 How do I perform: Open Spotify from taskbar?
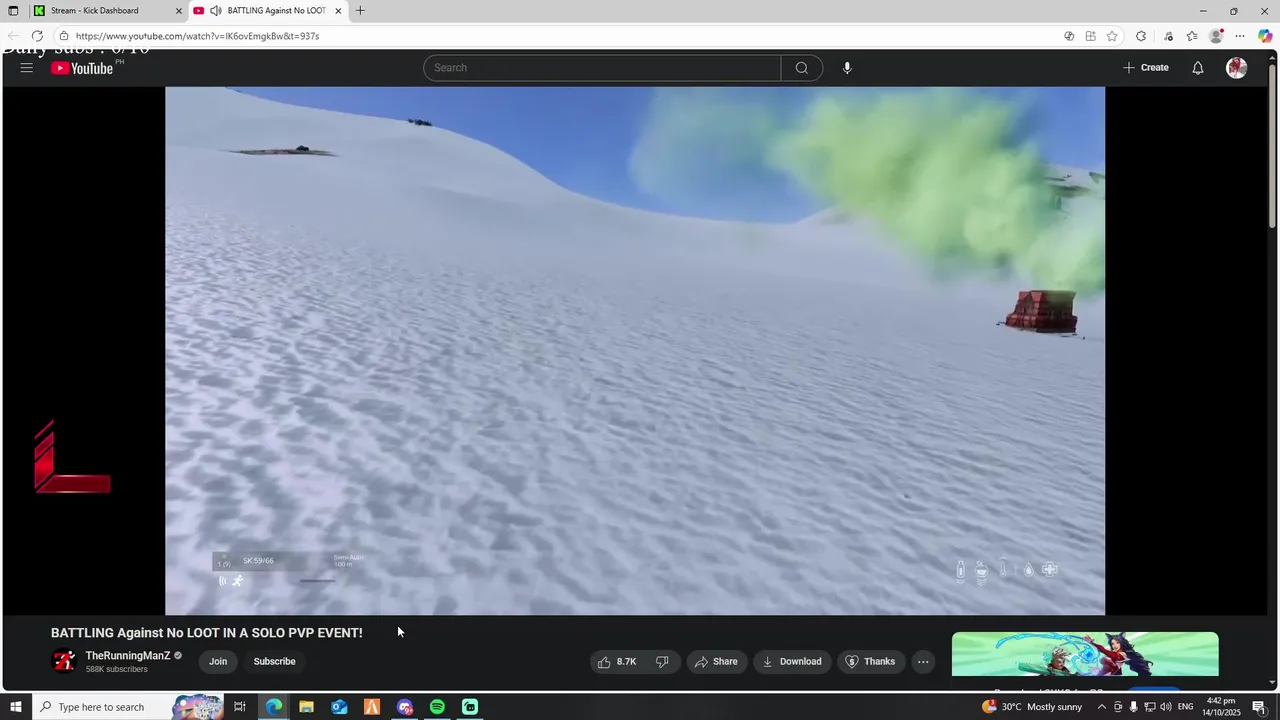click(x=437, y=707)
